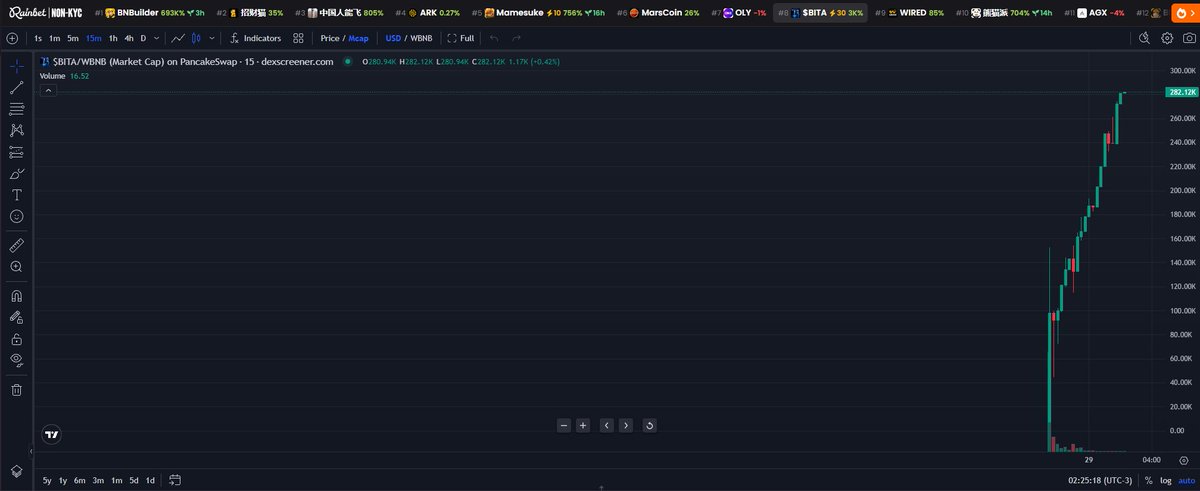Screen dimensions: 1200x491
Task: Open the Indicators menu
Action: coord(254,38)
